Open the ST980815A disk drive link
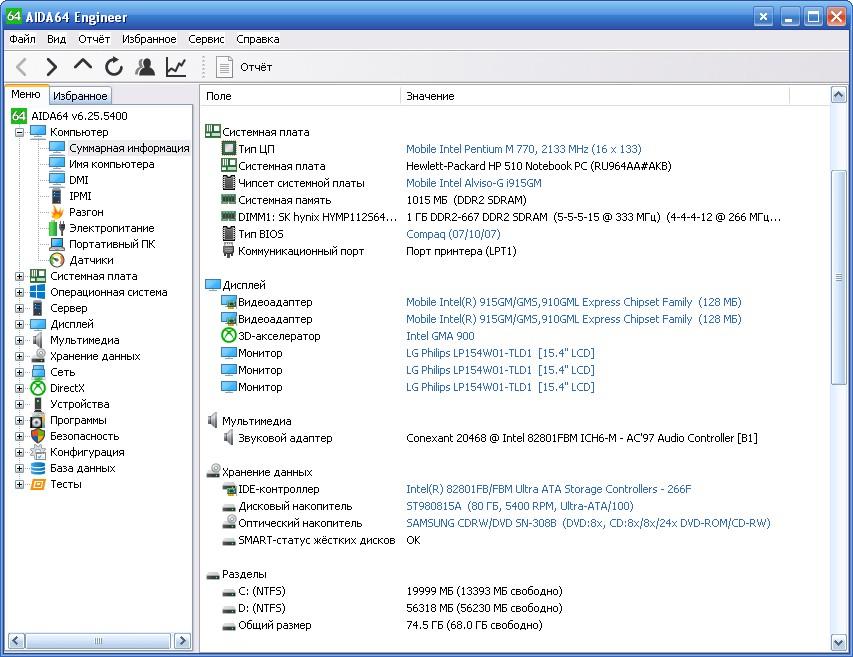853x657 pixels. click(520, 506)
